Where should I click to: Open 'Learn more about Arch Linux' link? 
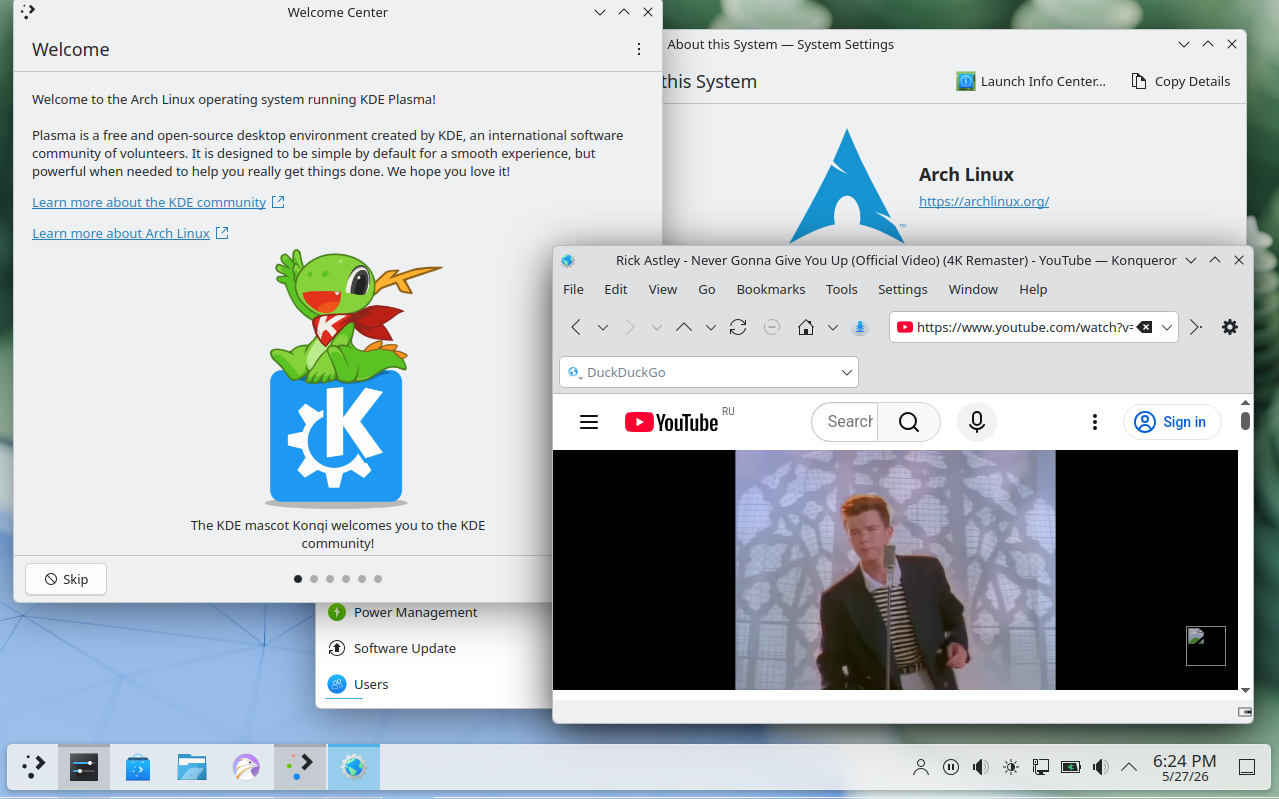121,233
